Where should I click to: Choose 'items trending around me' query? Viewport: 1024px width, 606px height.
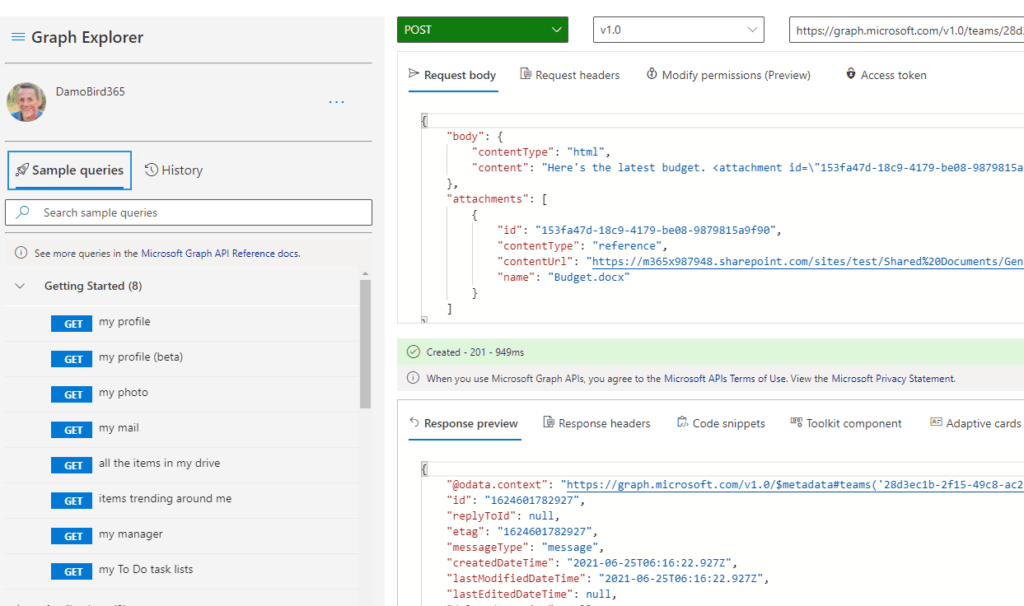click(182, 500)
